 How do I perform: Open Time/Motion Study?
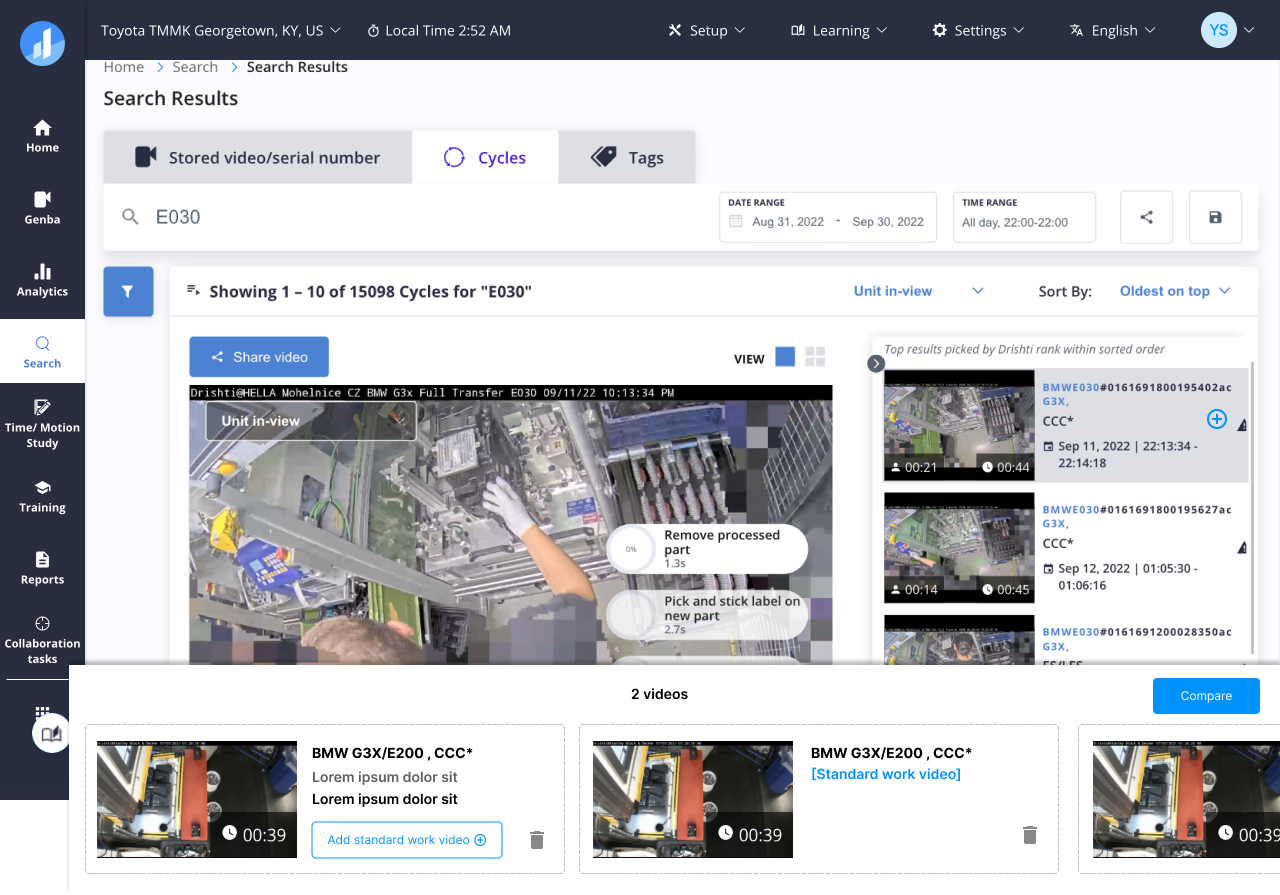click(x=42, y=424)
